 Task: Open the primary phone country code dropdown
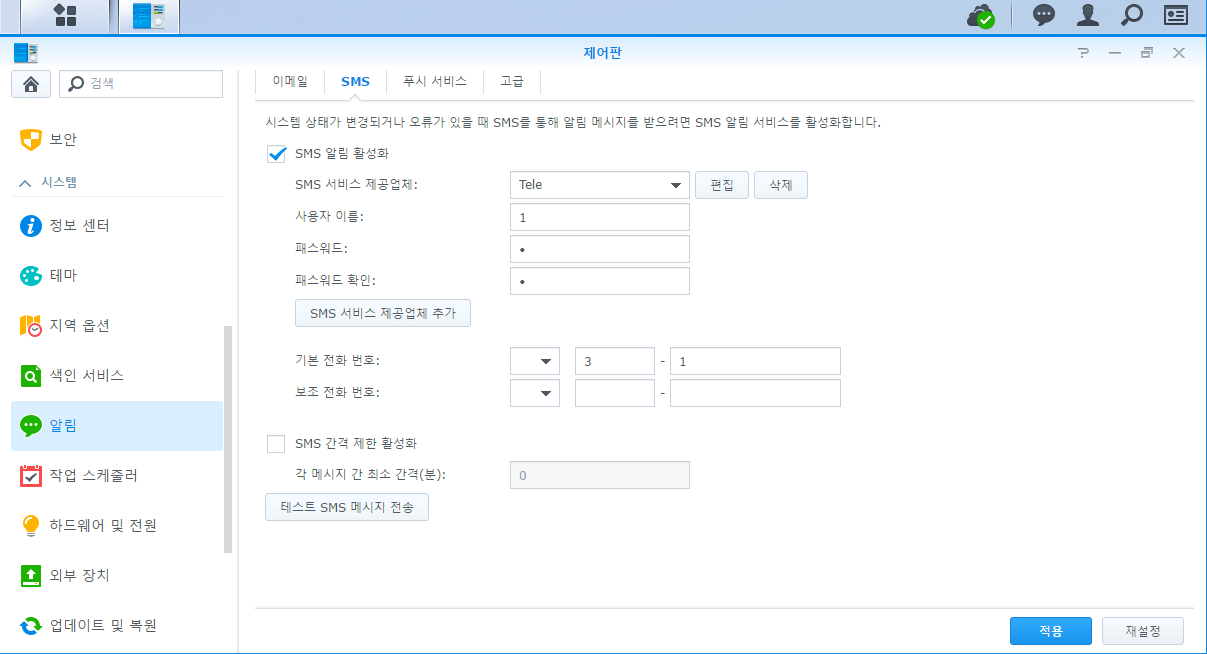[535, 361]
